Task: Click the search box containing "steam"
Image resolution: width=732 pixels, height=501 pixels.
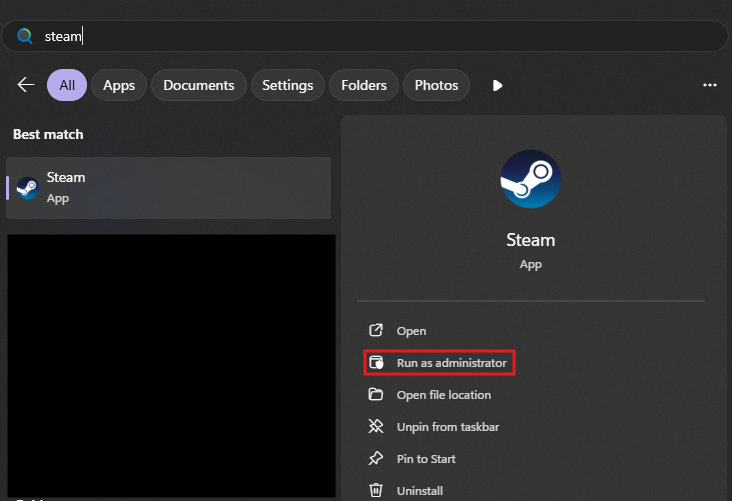Action: [x=380, y=36]
